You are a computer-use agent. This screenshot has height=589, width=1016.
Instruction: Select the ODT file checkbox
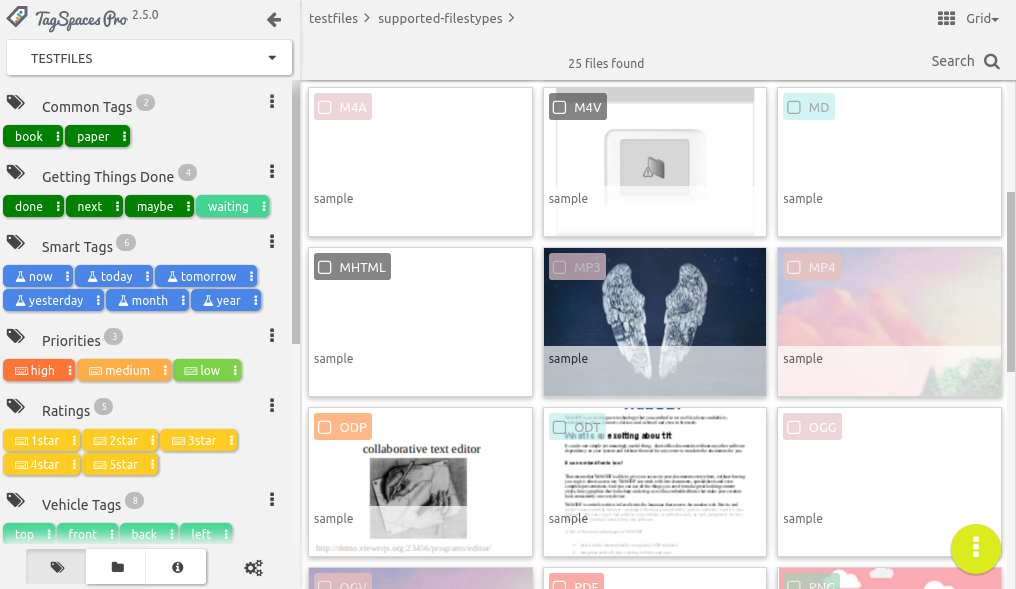(x=560, y=427)
